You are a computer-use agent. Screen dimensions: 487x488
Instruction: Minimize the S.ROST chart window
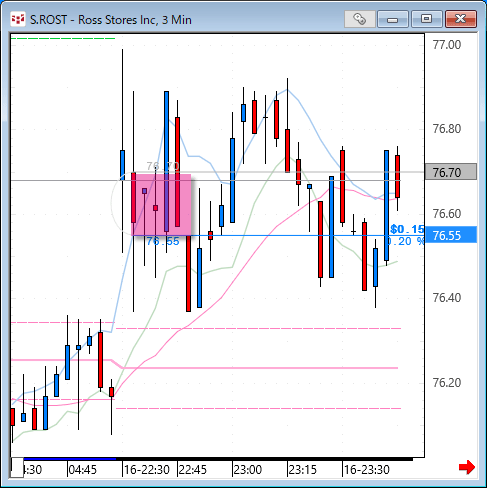393,19
